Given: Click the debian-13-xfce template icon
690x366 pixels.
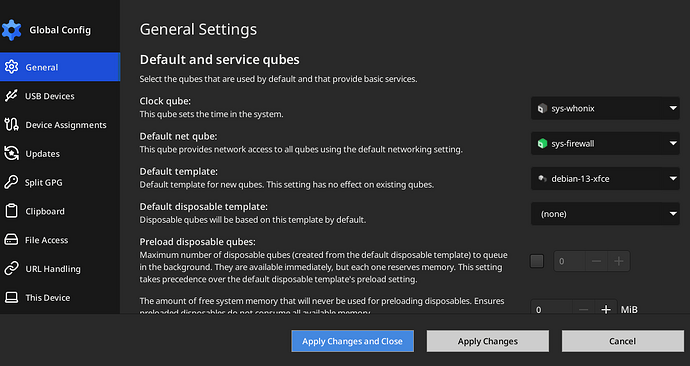Looking at the screenshot, I should click(x=542, y=179).
